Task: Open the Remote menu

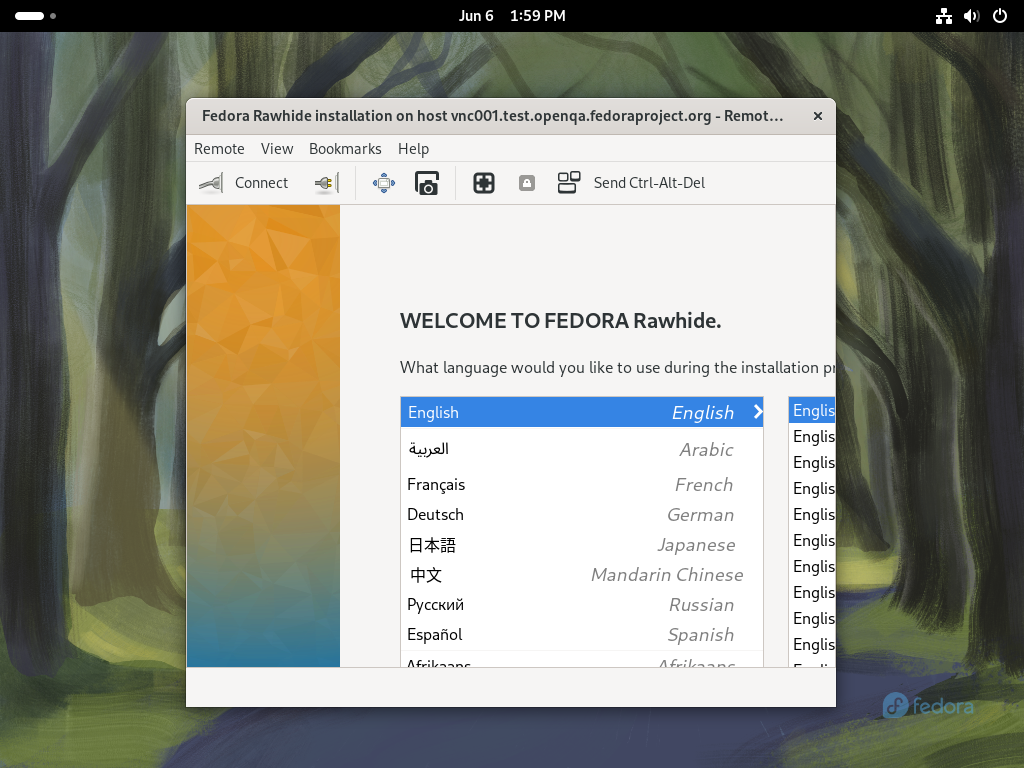Action: [219, 149]
